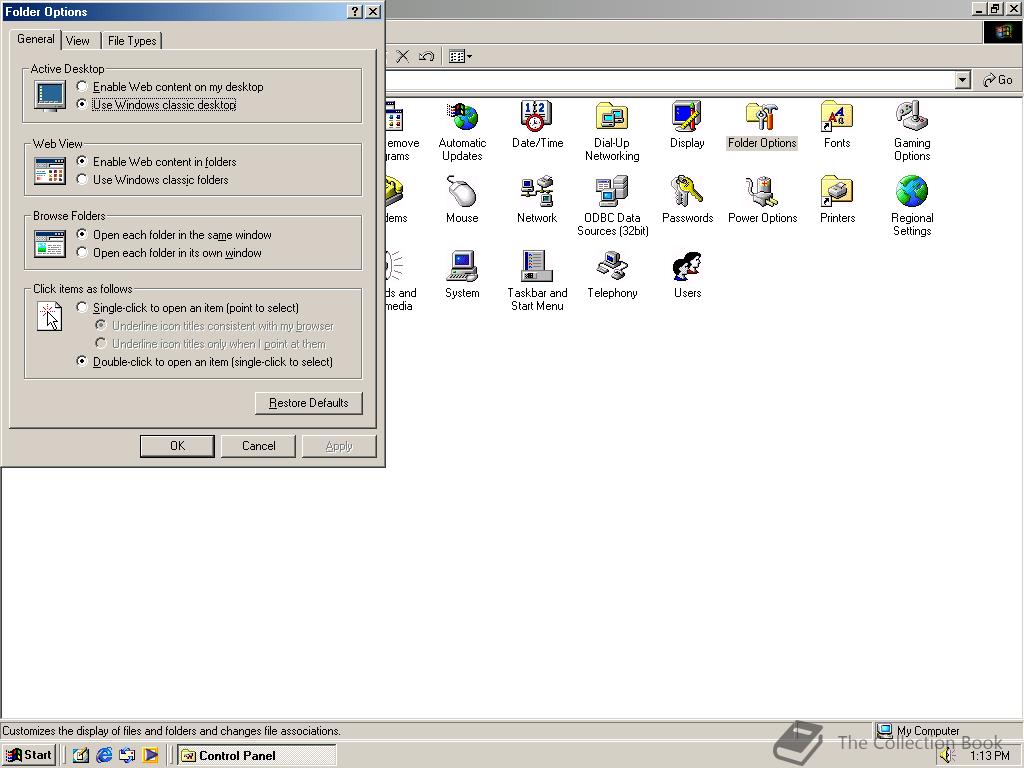Click the 1:13 PM clock in tray
The image size is (1024, 768).
click(989, 756)
